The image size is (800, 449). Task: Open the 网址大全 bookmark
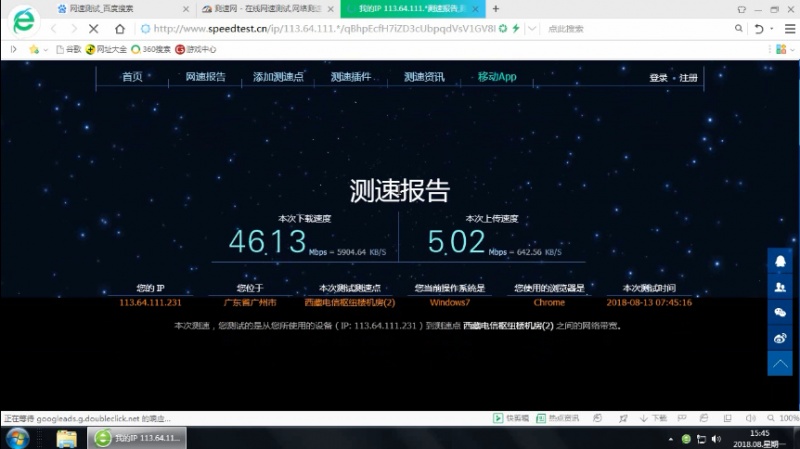[x=106, y=49]
